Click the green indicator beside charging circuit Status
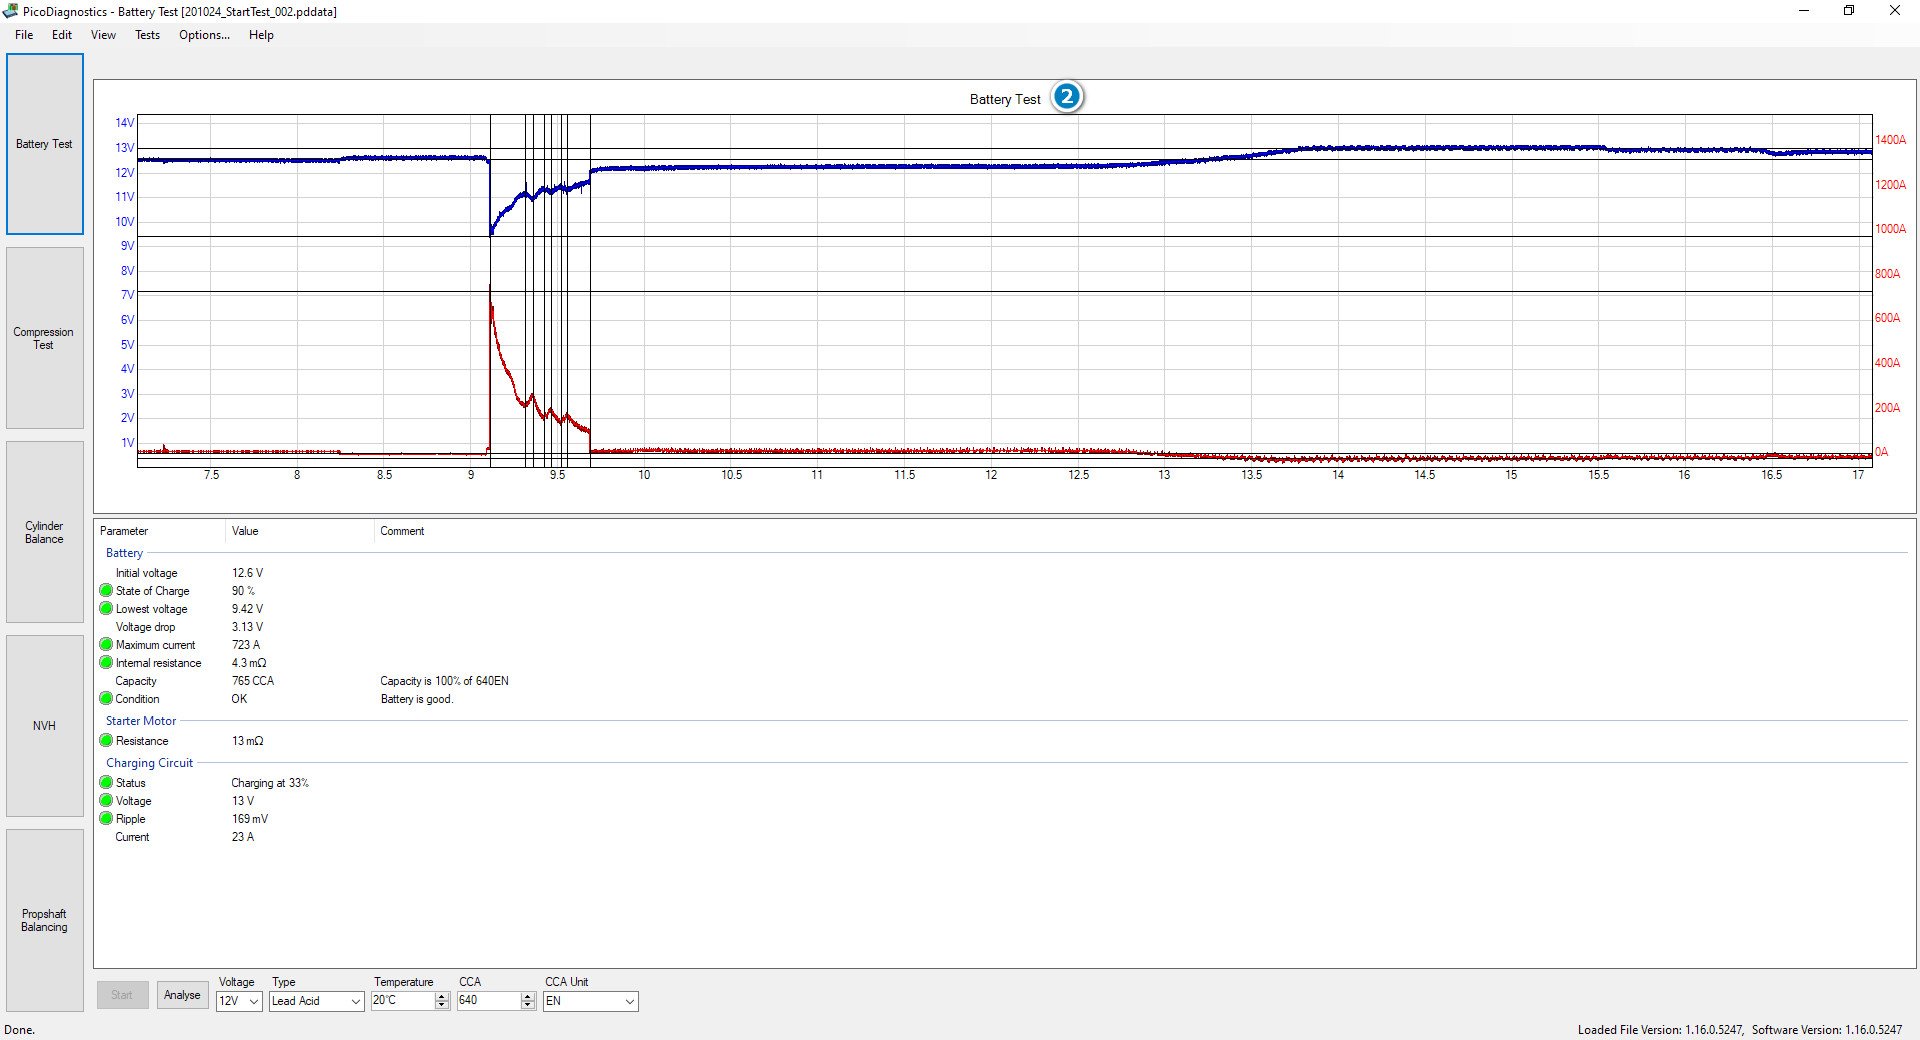Screen dimensions: 1920x1040 (106, 782)
